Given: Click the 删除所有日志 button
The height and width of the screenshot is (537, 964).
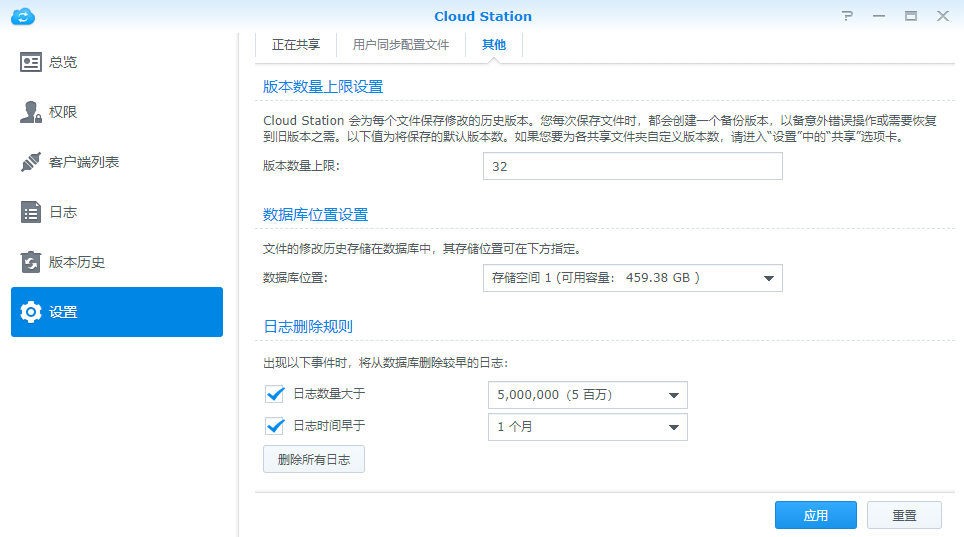Looking at the screenshot, I should click(314, 459).
